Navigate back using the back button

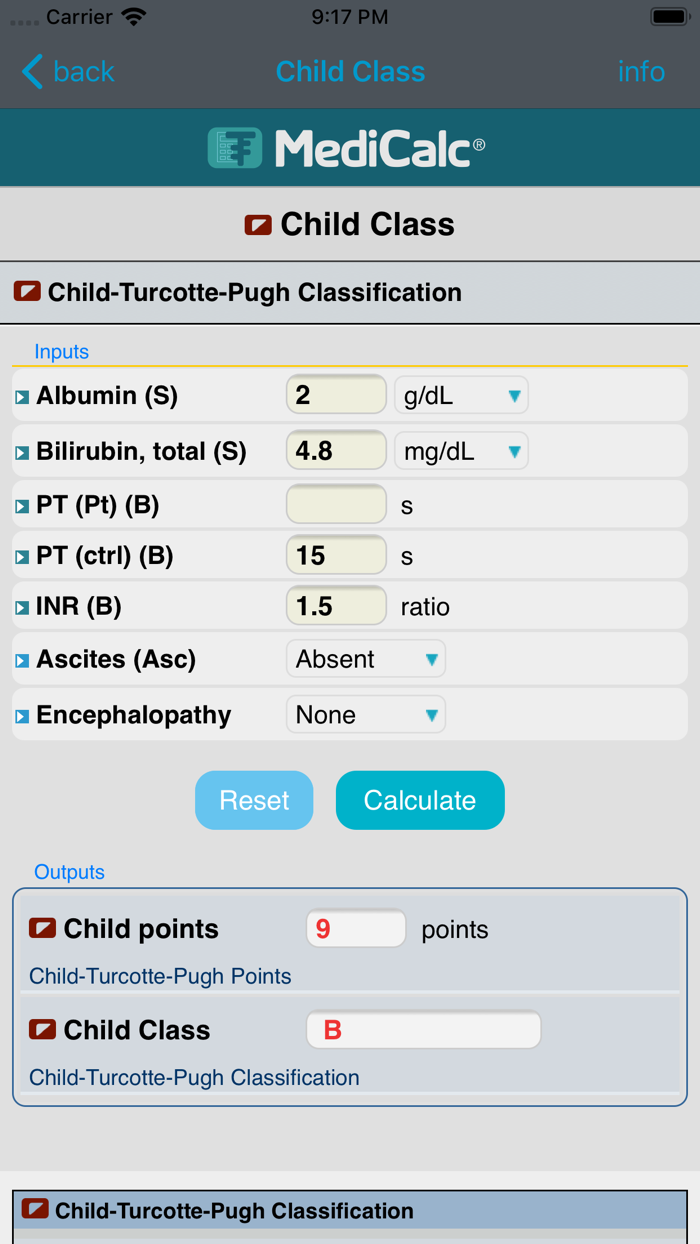pyautogui.click(x=66, y=71)
